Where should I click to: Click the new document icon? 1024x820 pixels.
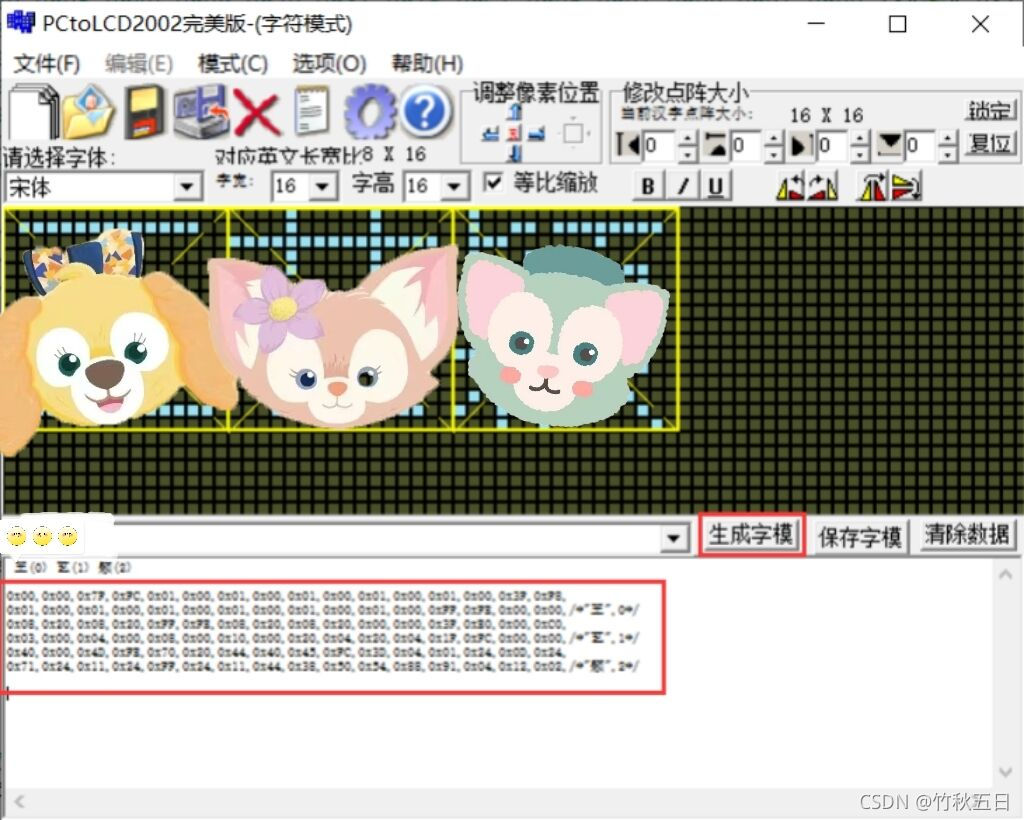tap(33, 112)
